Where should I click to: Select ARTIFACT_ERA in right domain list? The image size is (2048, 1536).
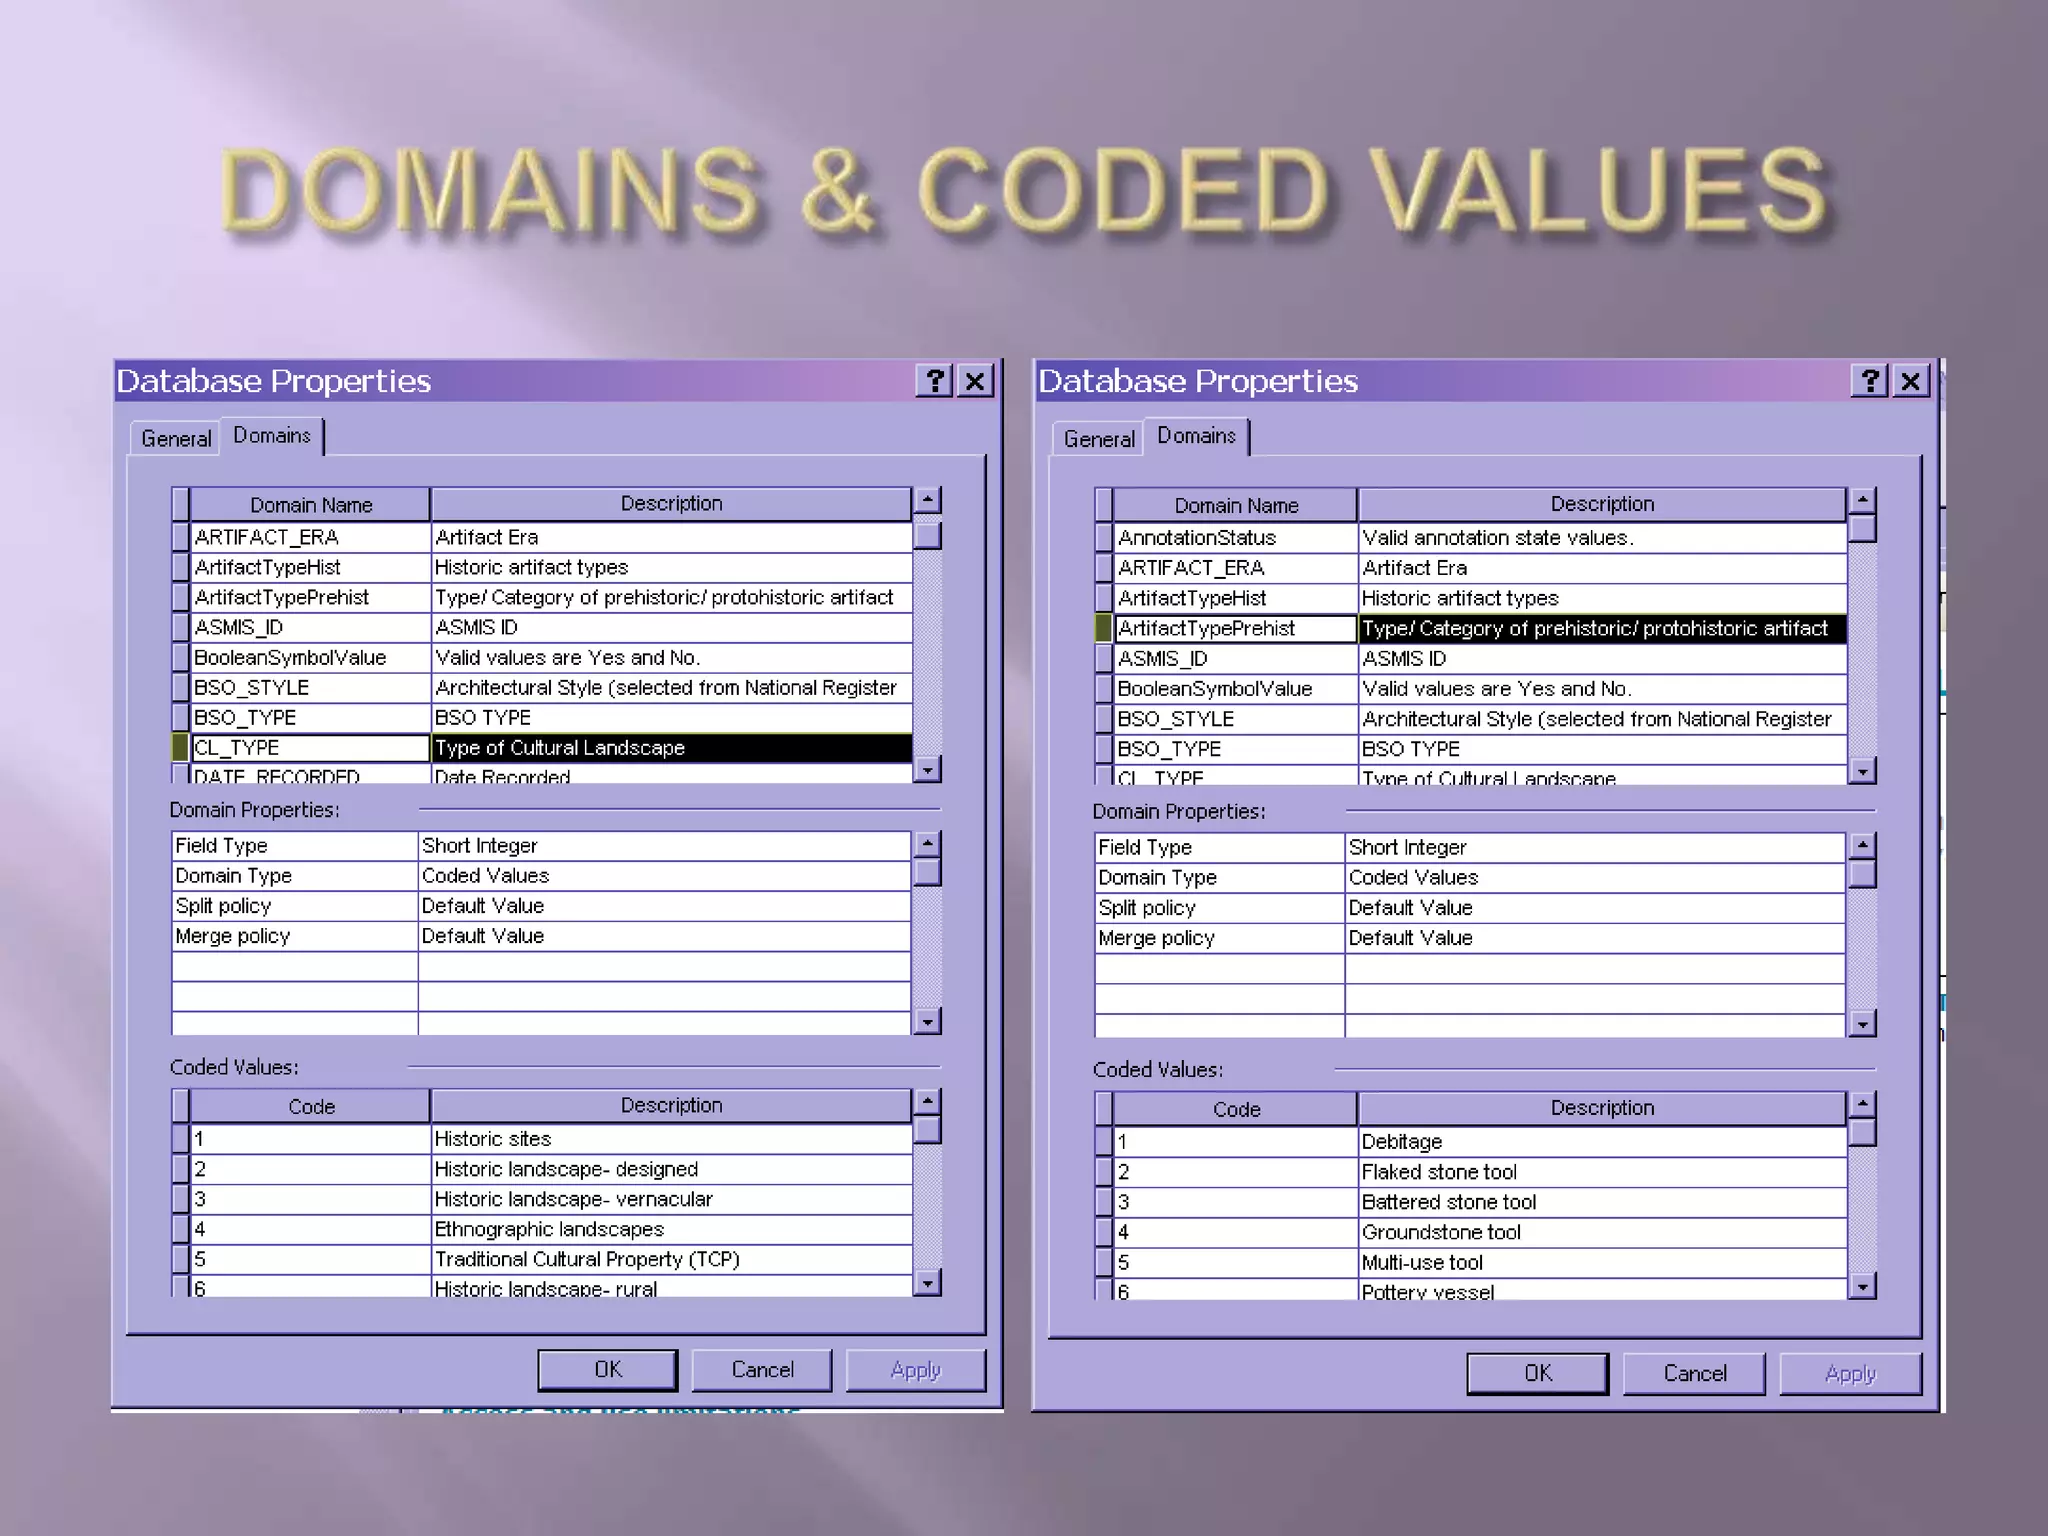(1235, 568)
